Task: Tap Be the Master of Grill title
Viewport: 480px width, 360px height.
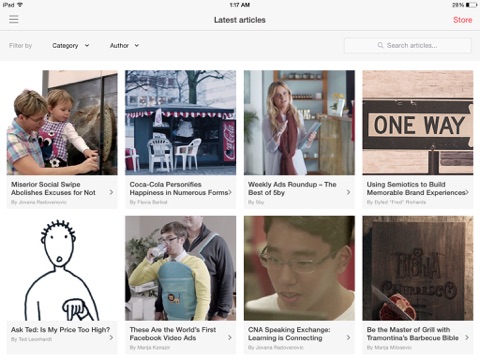Action: [412, 334]
